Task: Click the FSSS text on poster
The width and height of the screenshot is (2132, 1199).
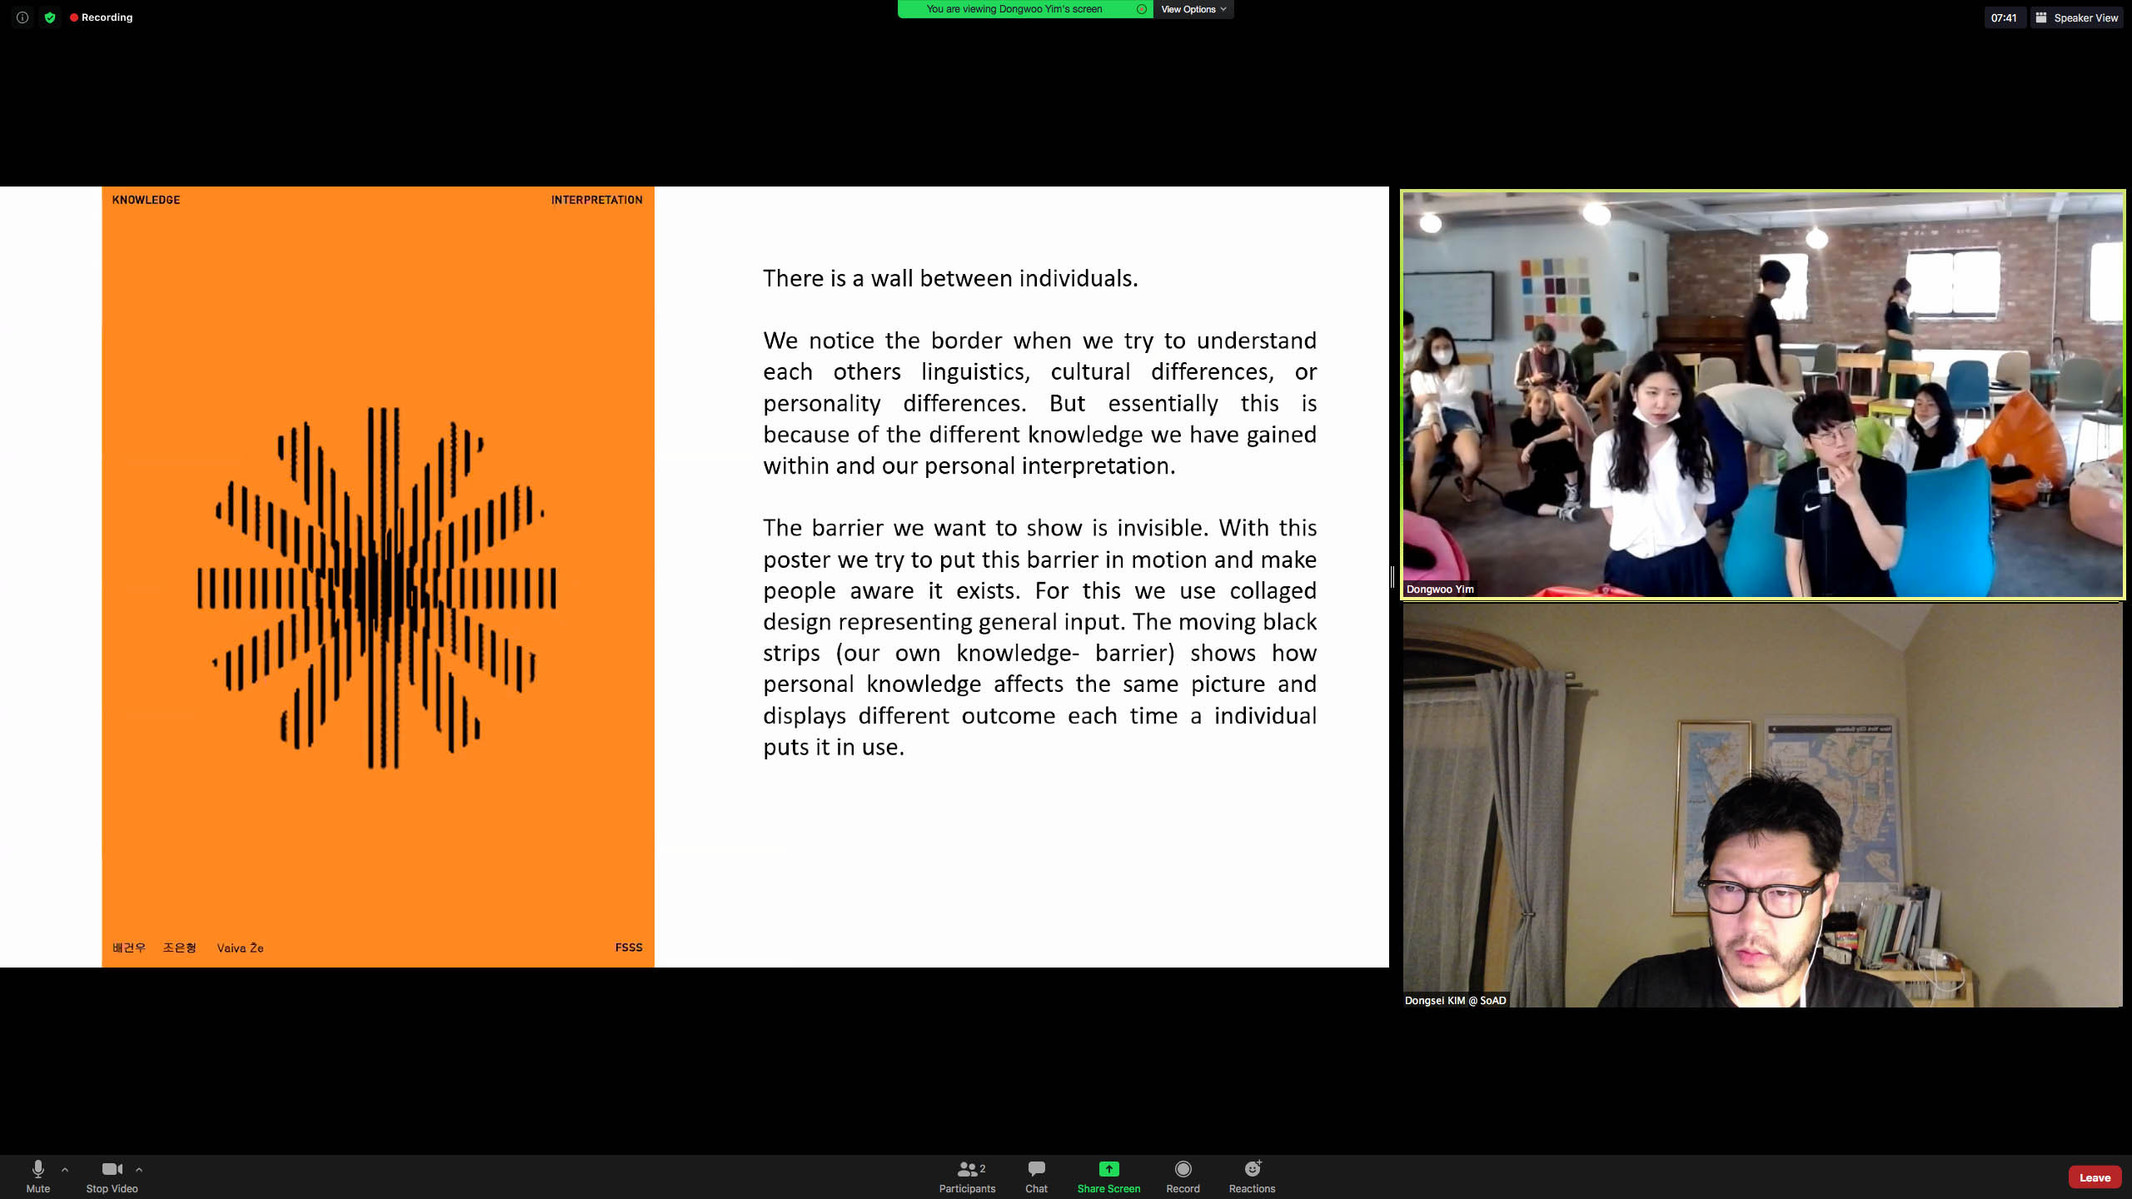Action: click(629, 947)
